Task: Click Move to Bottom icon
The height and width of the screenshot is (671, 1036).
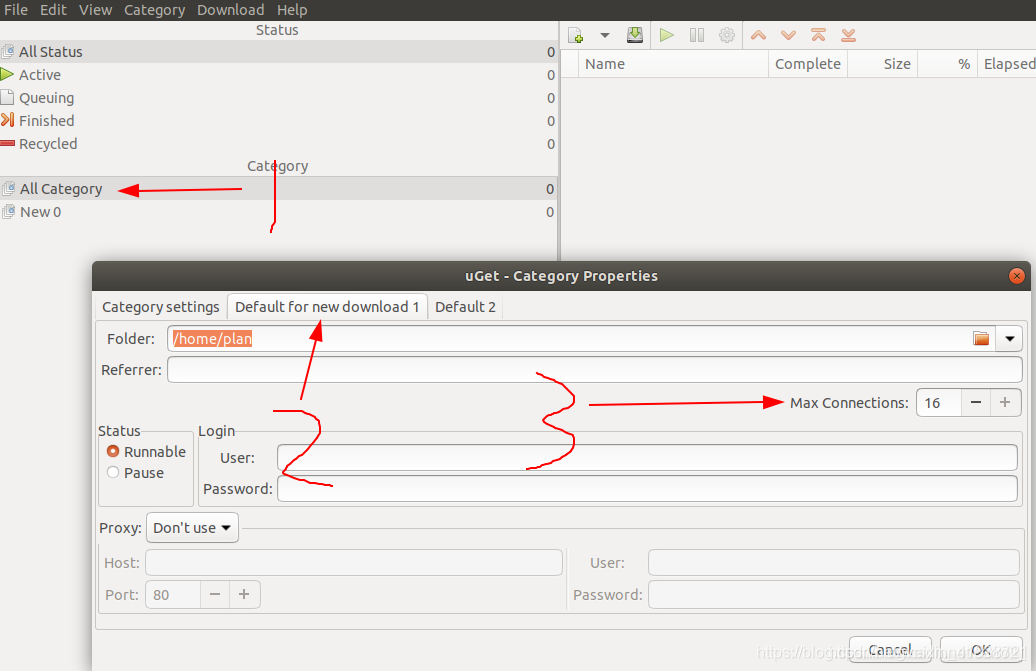Action: tap(848, 35)
